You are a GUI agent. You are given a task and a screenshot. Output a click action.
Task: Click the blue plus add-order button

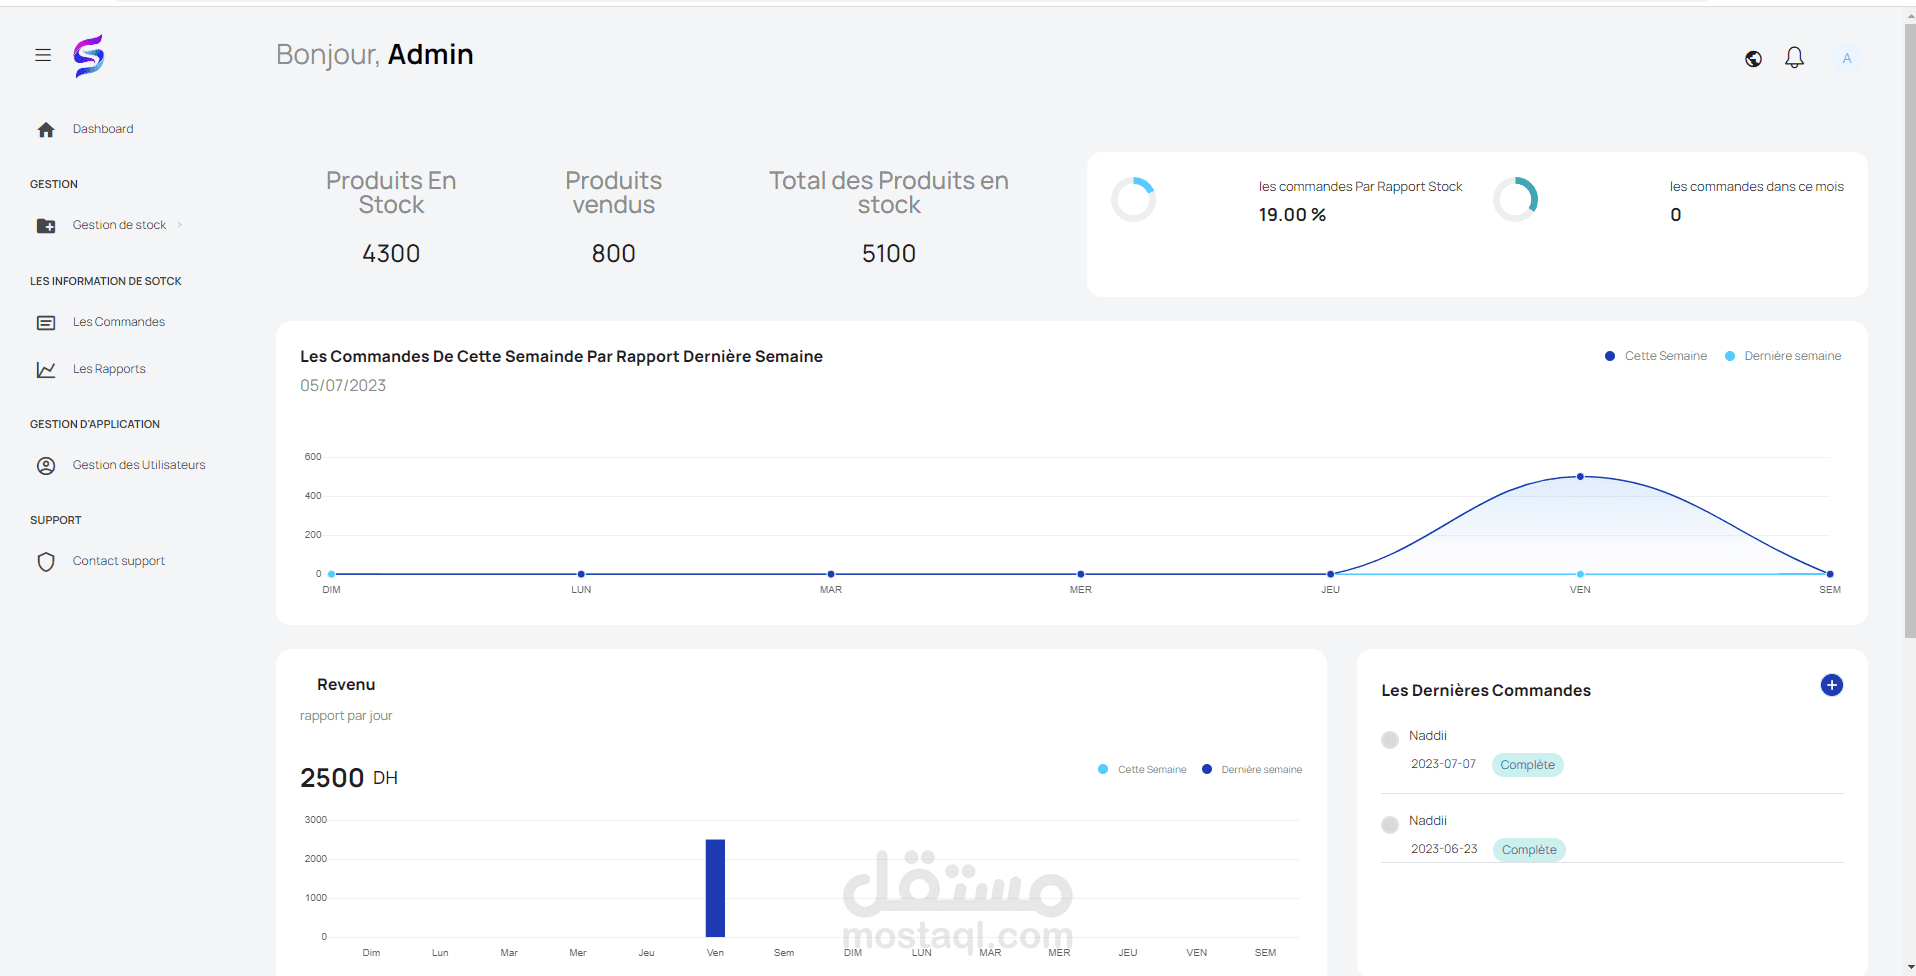(1831, 685)
